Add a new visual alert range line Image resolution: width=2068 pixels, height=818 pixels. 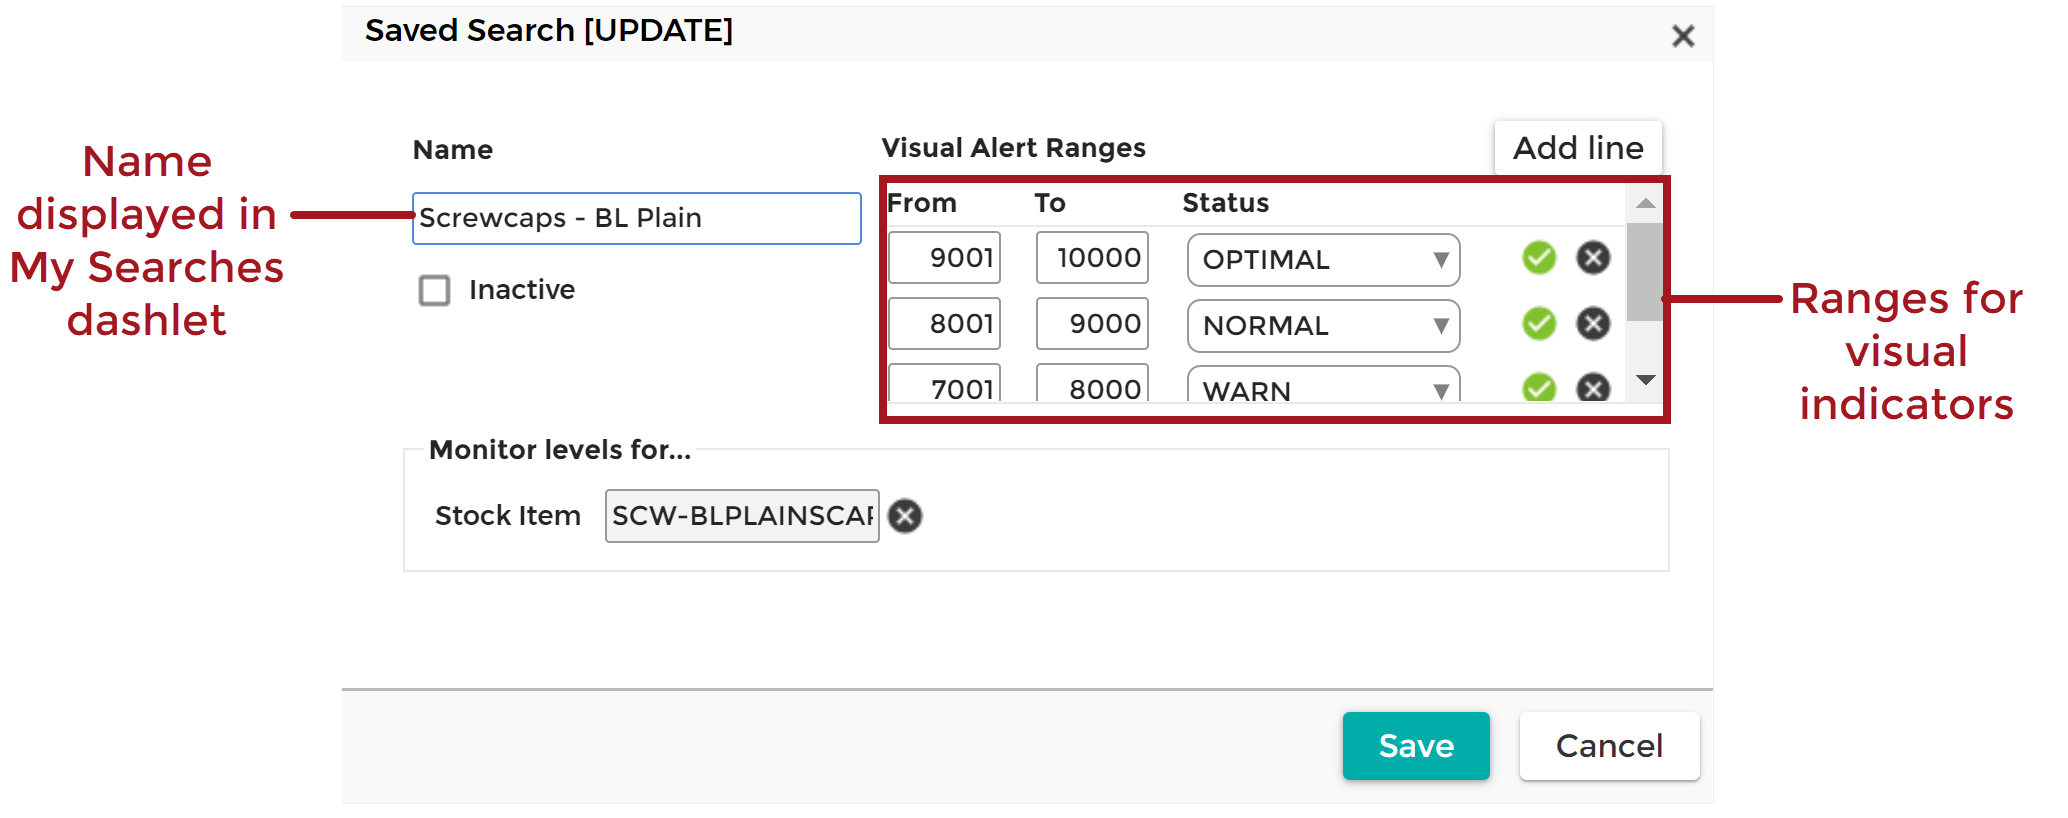[x=1577, y=147]
